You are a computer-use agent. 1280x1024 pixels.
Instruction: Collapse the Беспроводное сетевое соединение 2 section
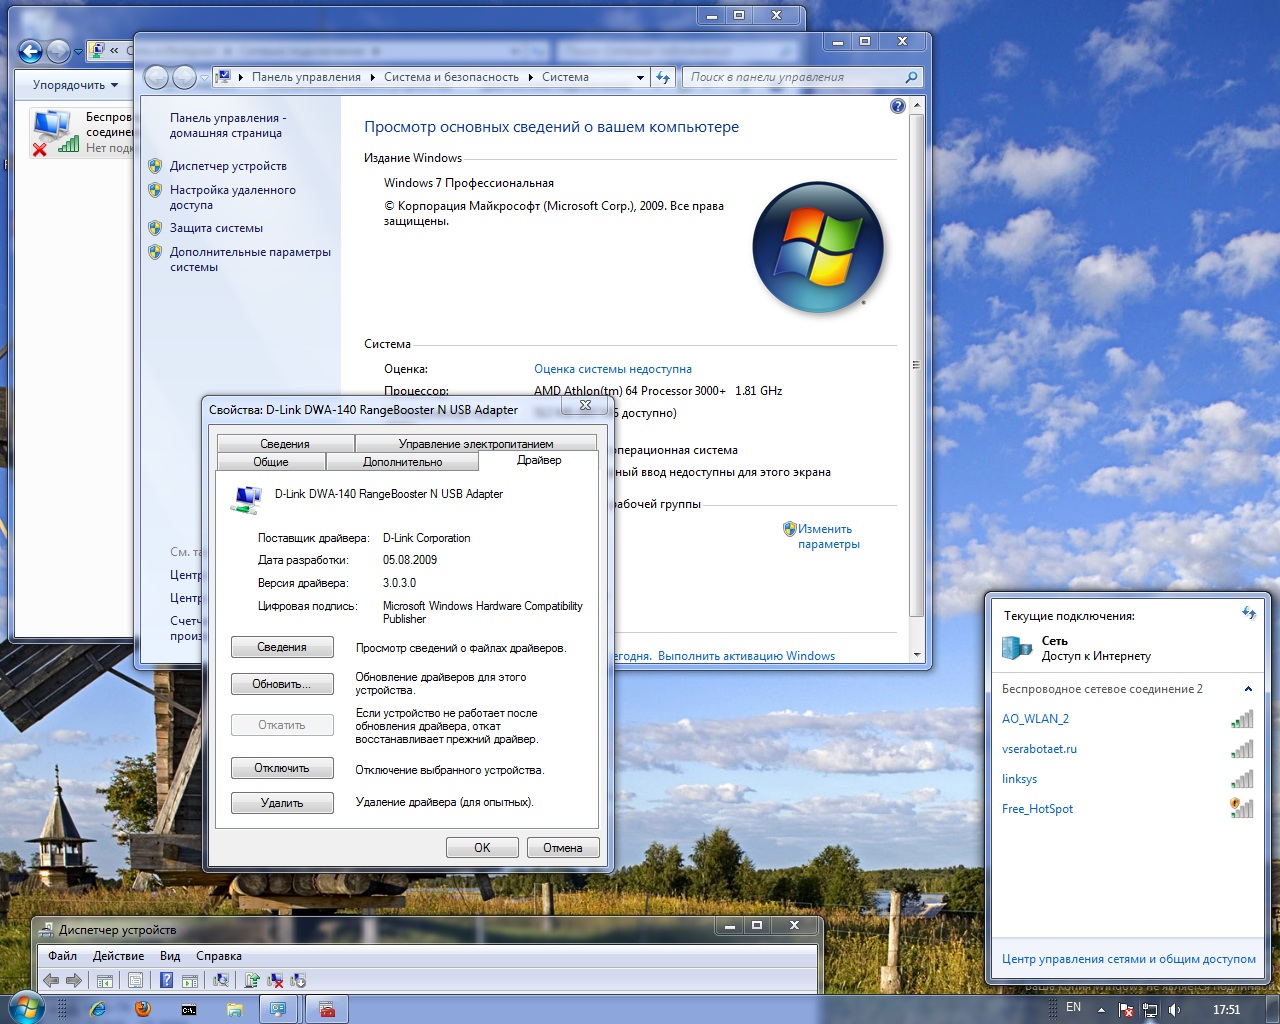pyautogui.click(x=1248, y=689)
